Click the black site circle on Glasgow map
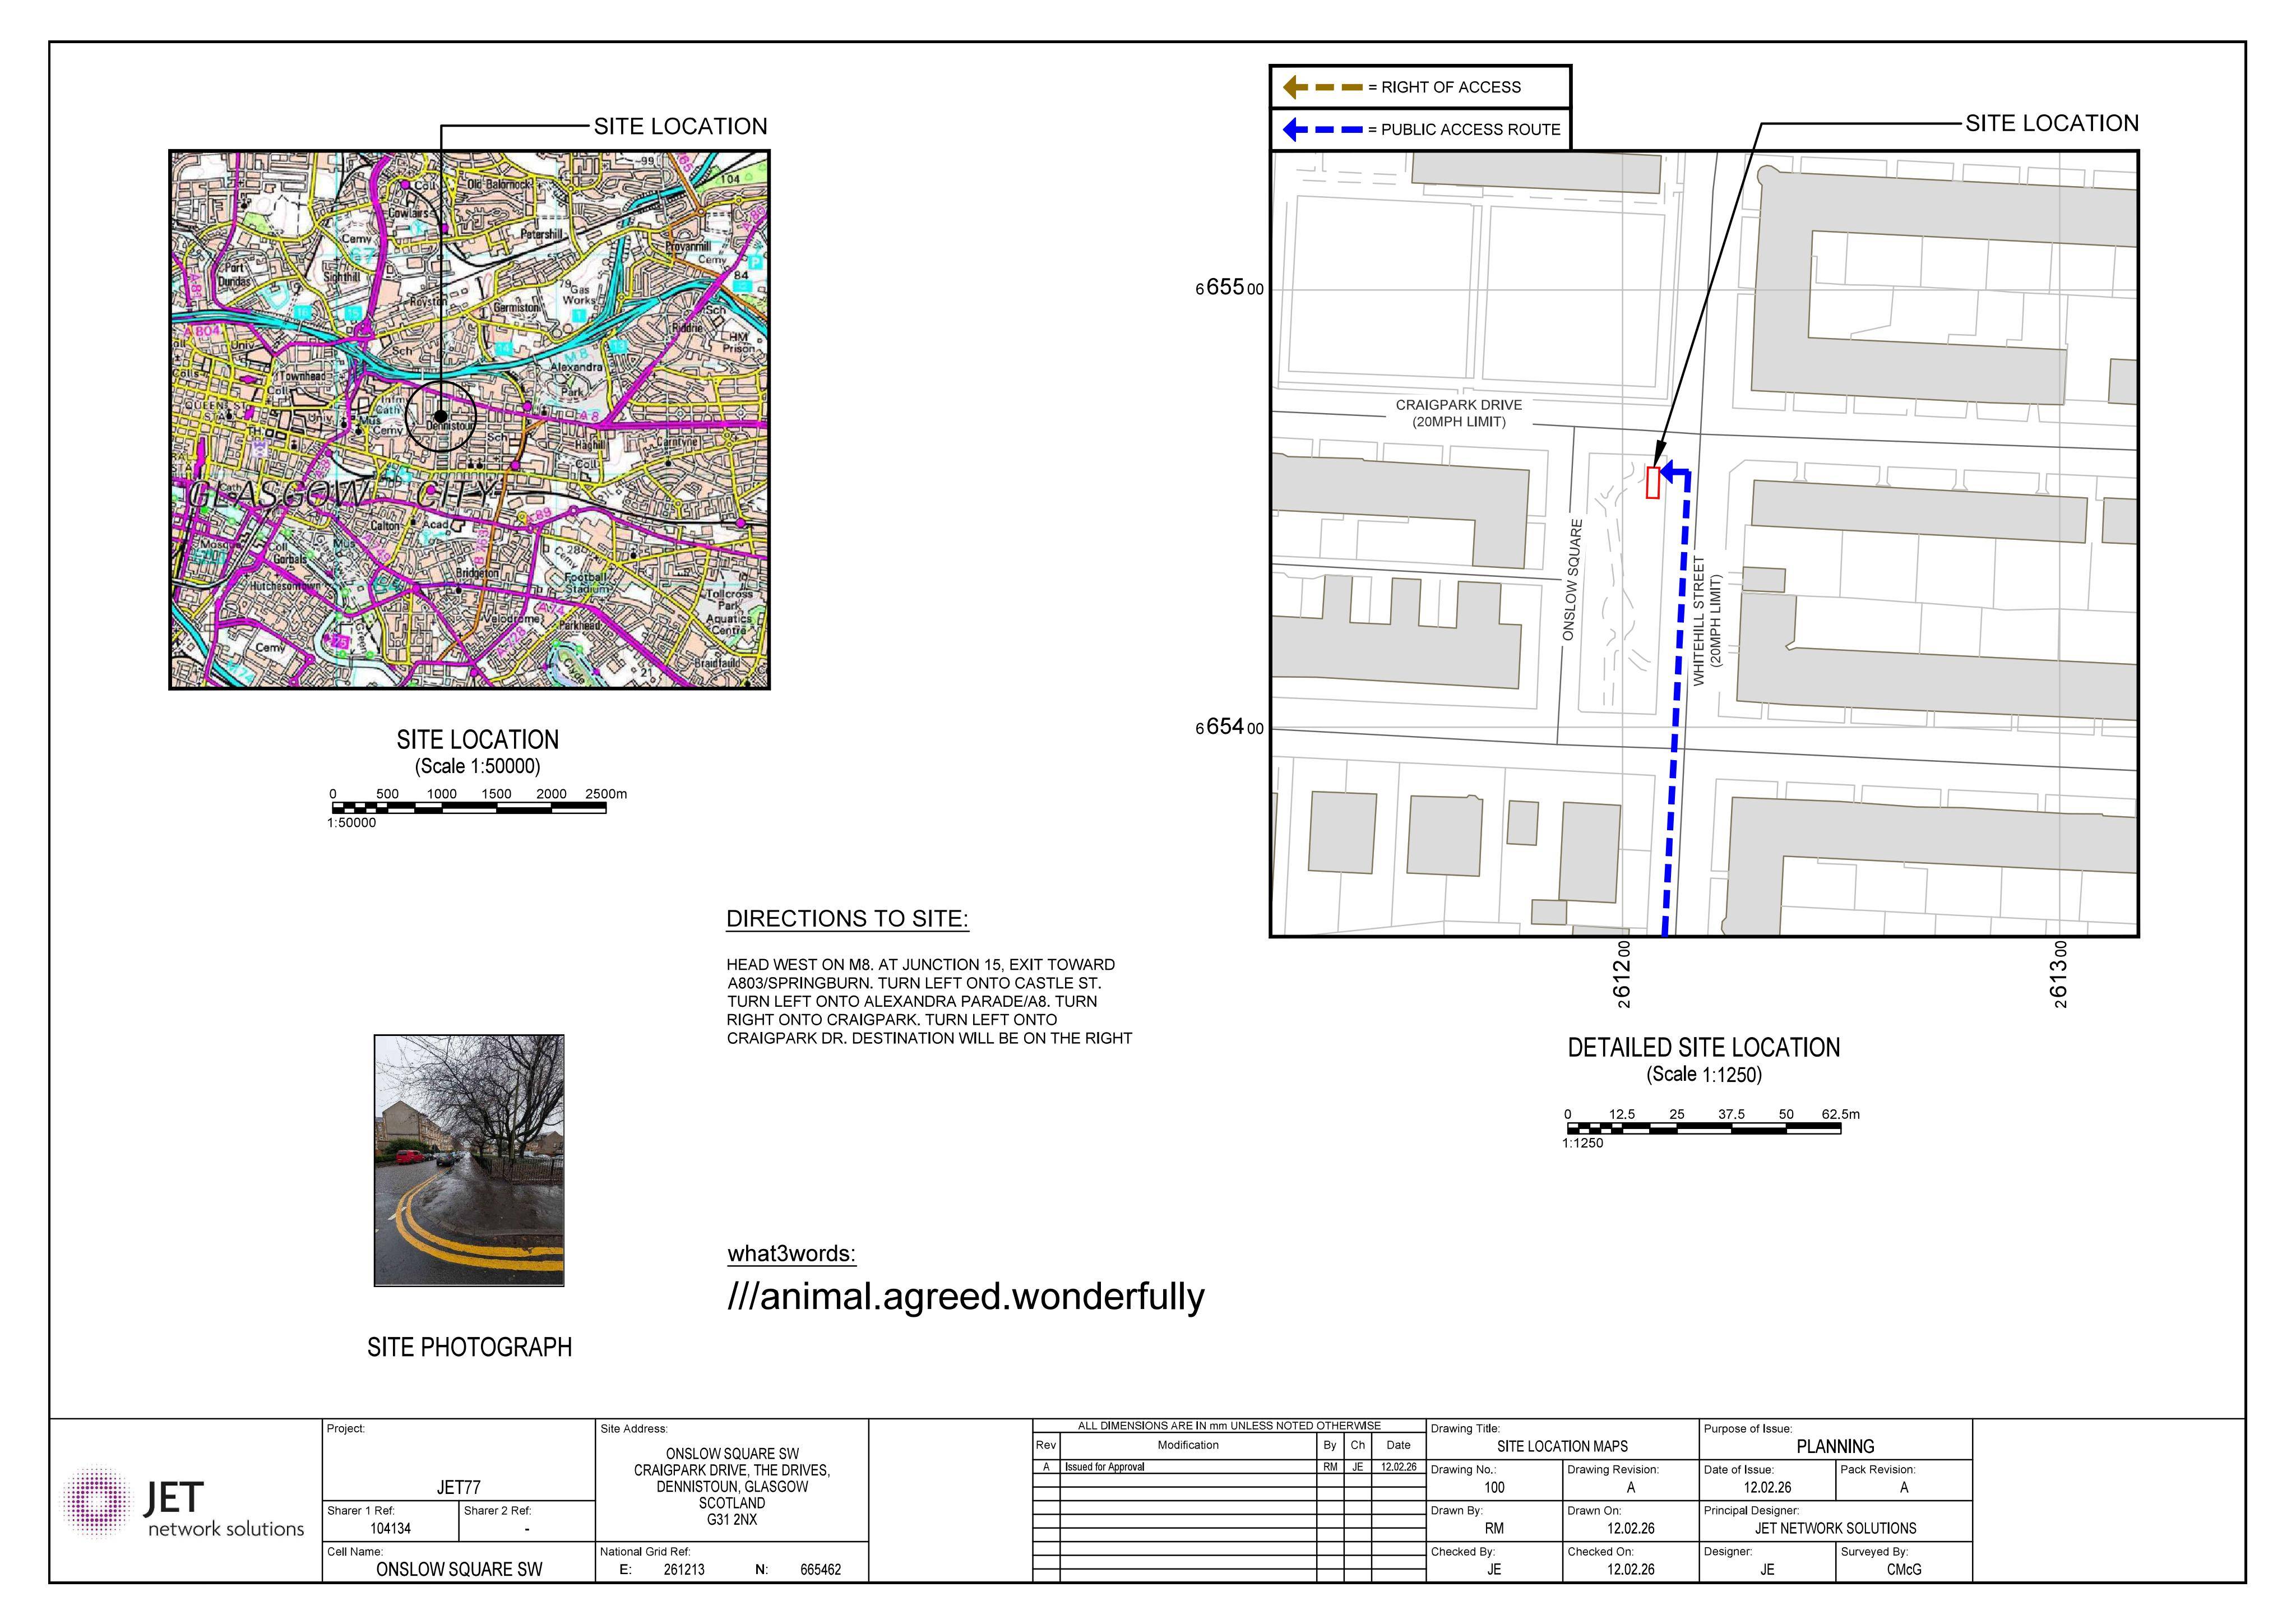The height and width of the screenshot is (1624, 2296). pyautogui.click(x=440, y=416)
